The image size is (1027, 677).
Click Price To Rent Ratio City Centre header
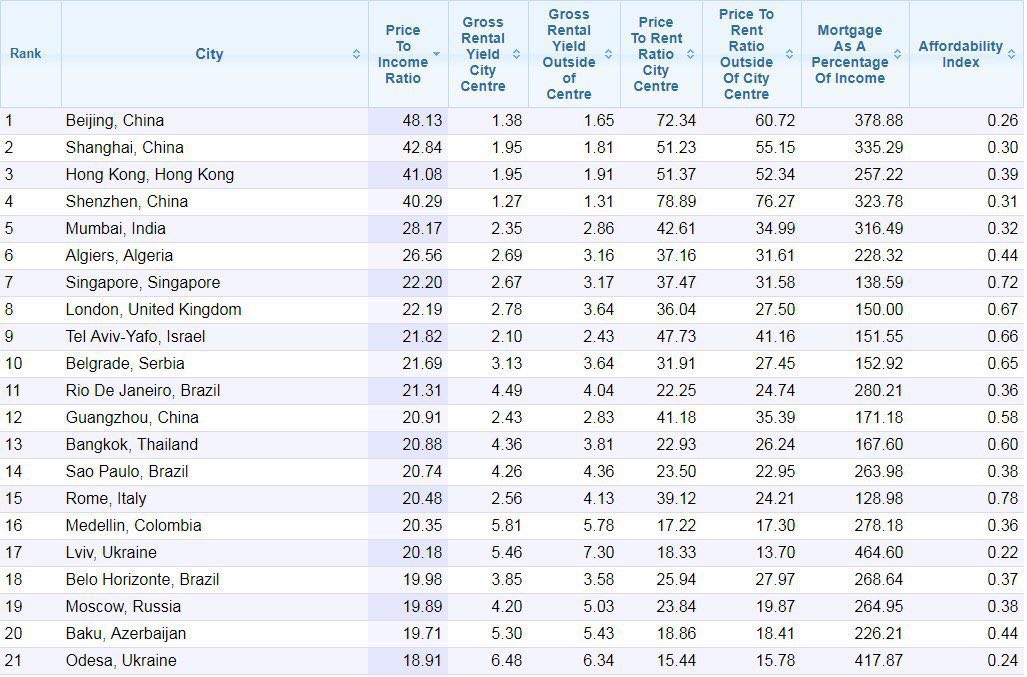656,54
